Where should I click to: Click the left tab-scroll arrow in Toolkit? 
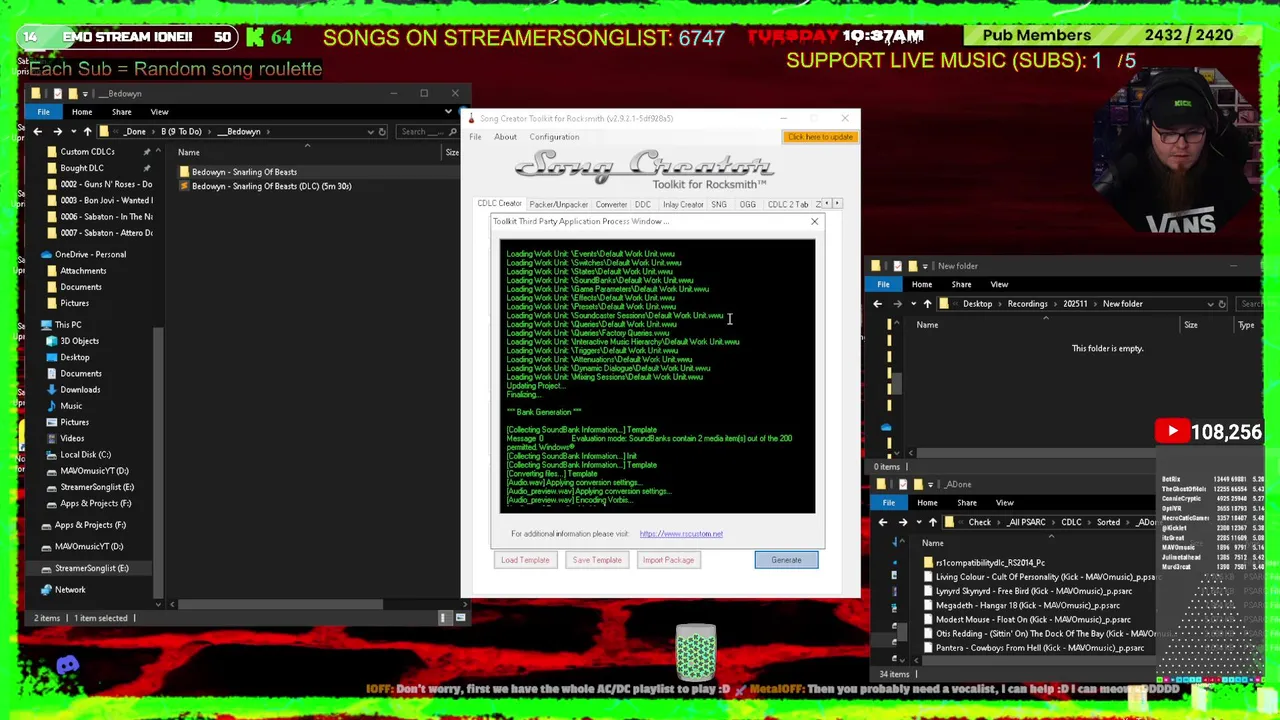point(827,204)
